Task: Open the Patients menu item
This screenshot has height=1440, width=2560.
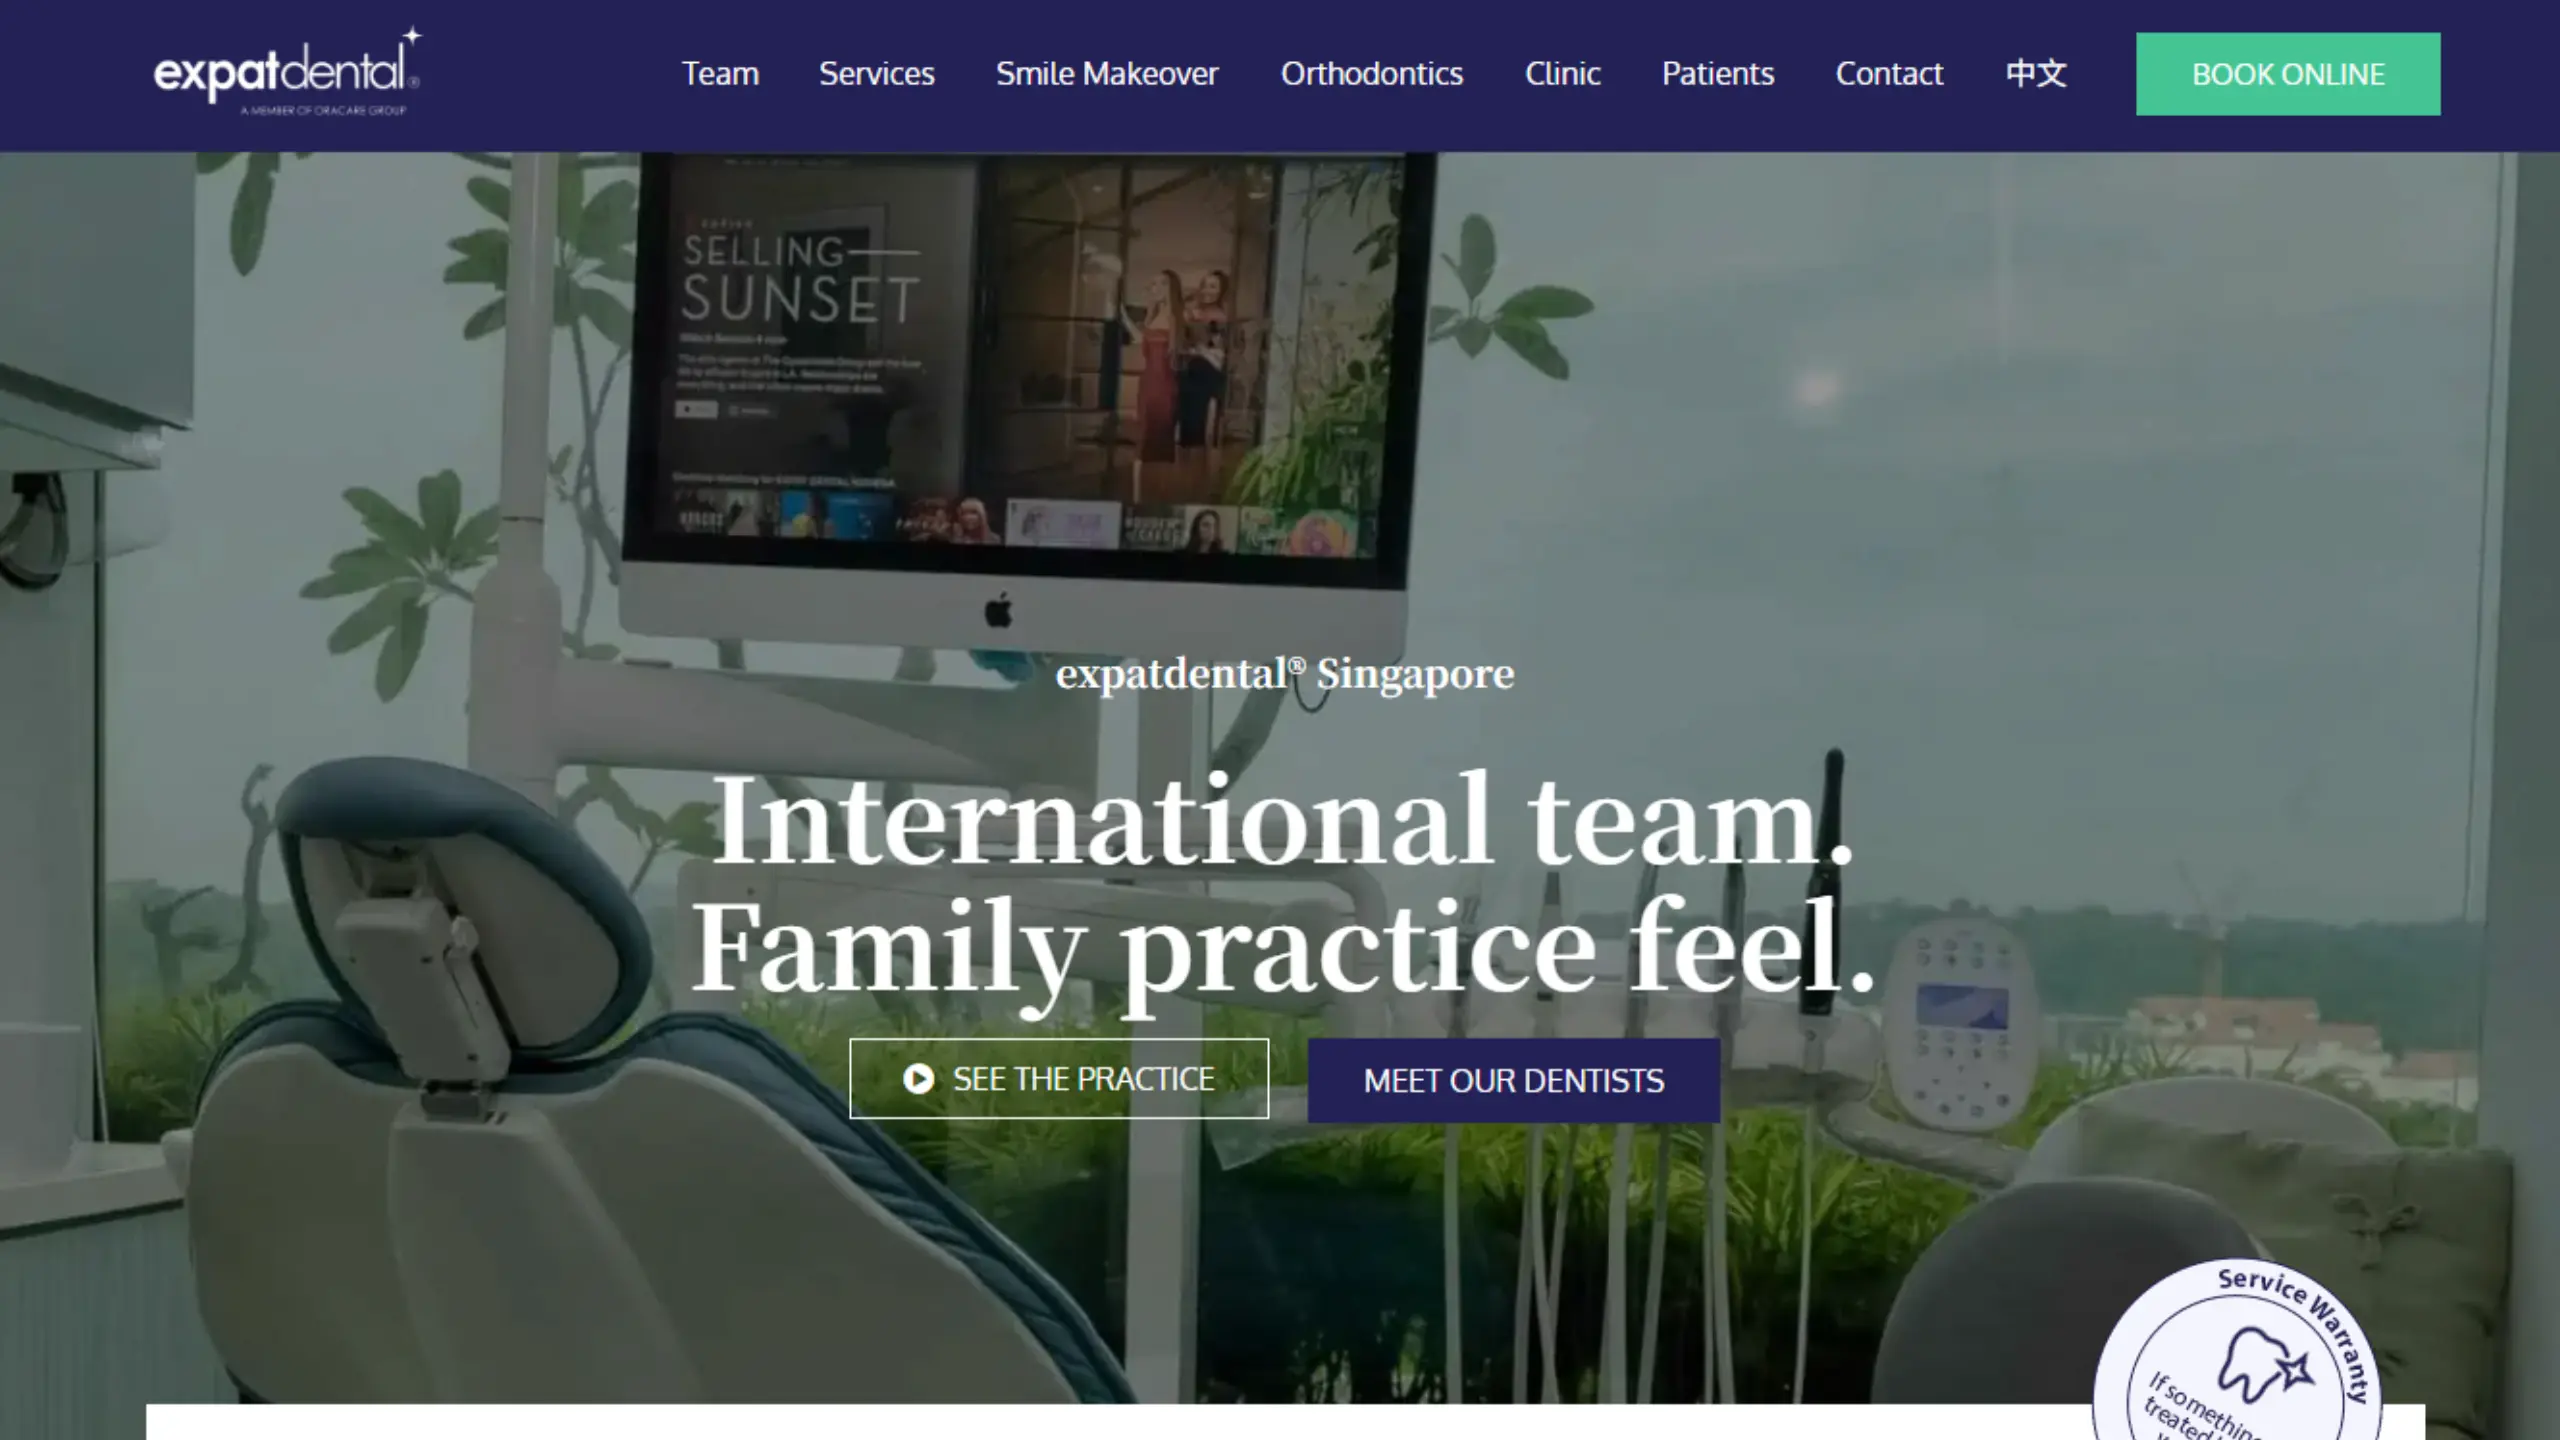Action: [1718, 74]
